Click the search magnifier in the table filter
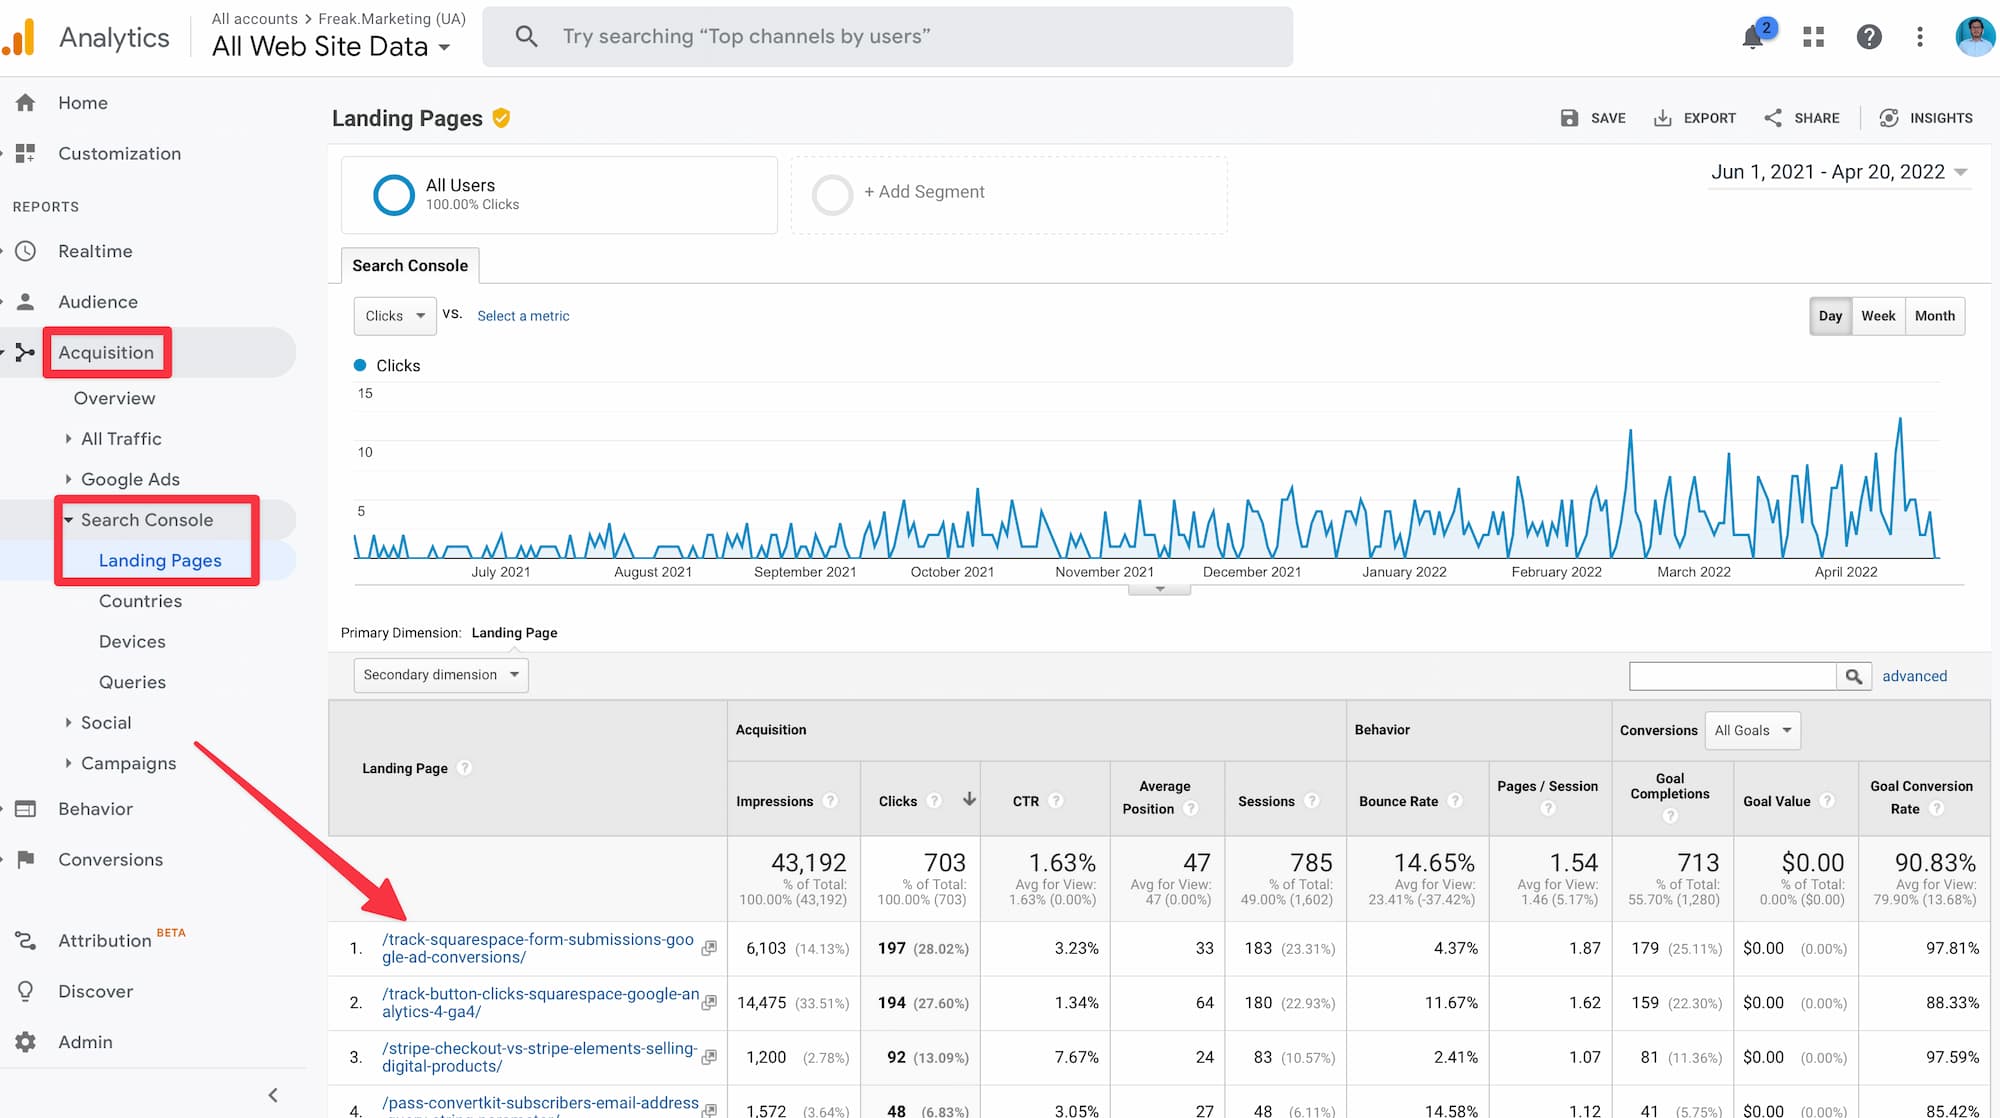Screen dimensions: 2000x1118 pos(1853,676)
